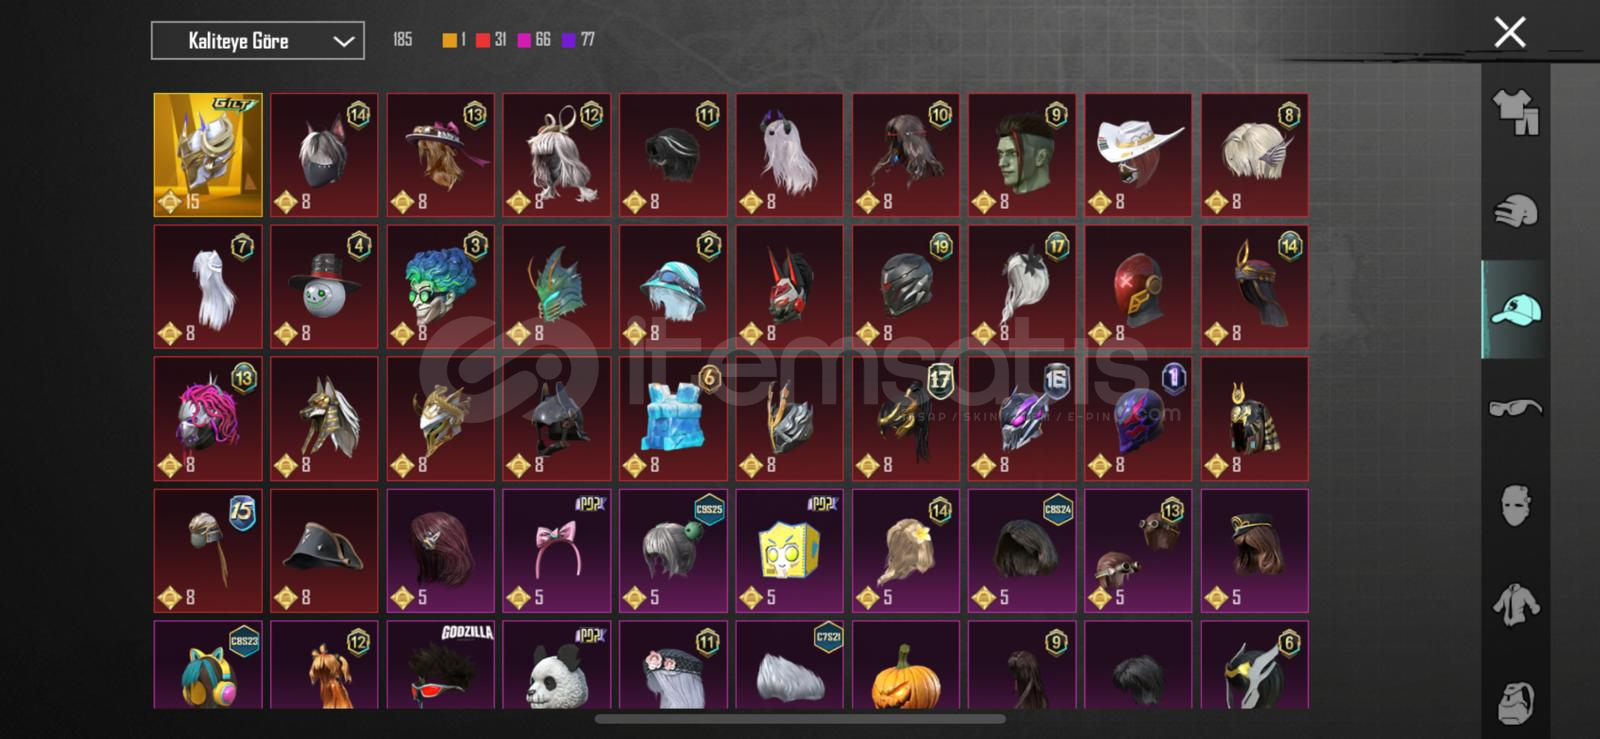Filter by the red quality swatch
1600x739 pixels.
click(x=483, y=40)
